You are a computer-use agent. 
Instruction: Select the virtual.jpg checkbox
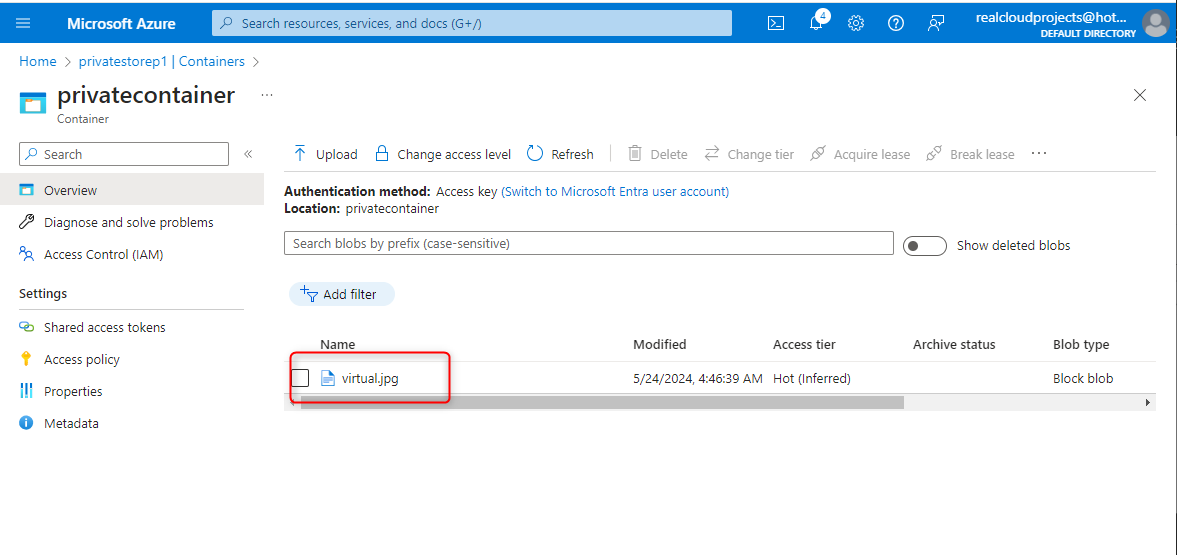pos(300,378)
